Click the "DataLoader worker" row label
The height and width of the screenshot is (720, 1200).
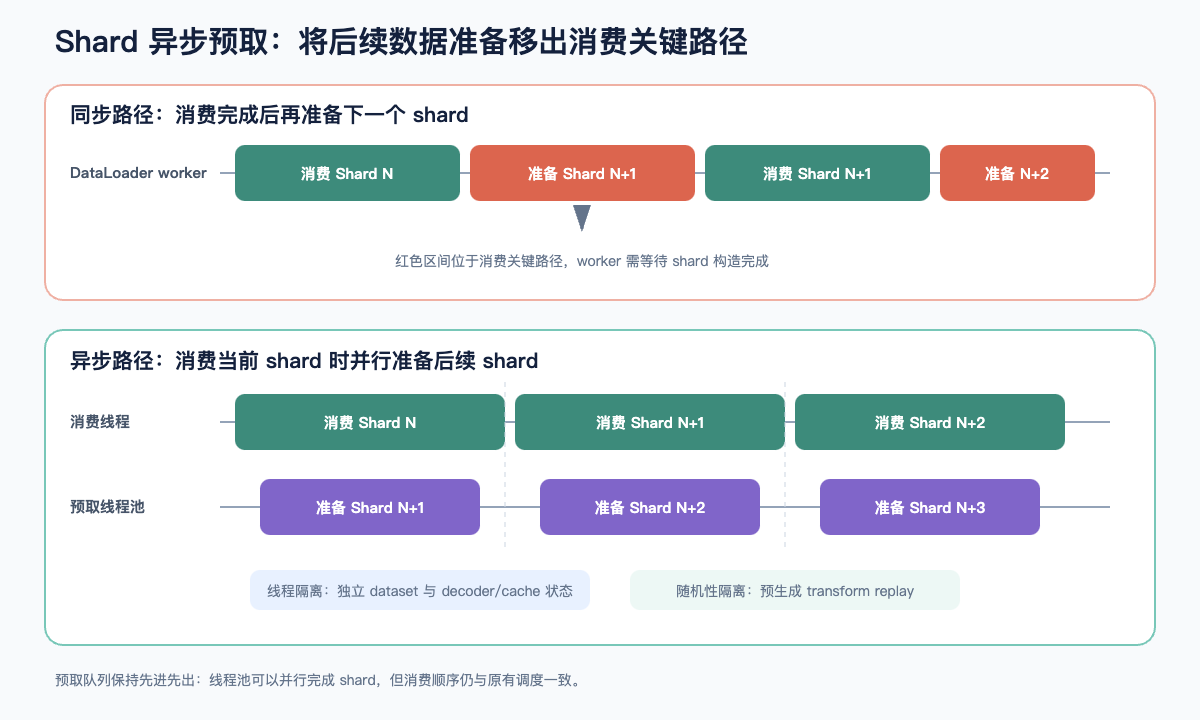[x=138, y=173]
